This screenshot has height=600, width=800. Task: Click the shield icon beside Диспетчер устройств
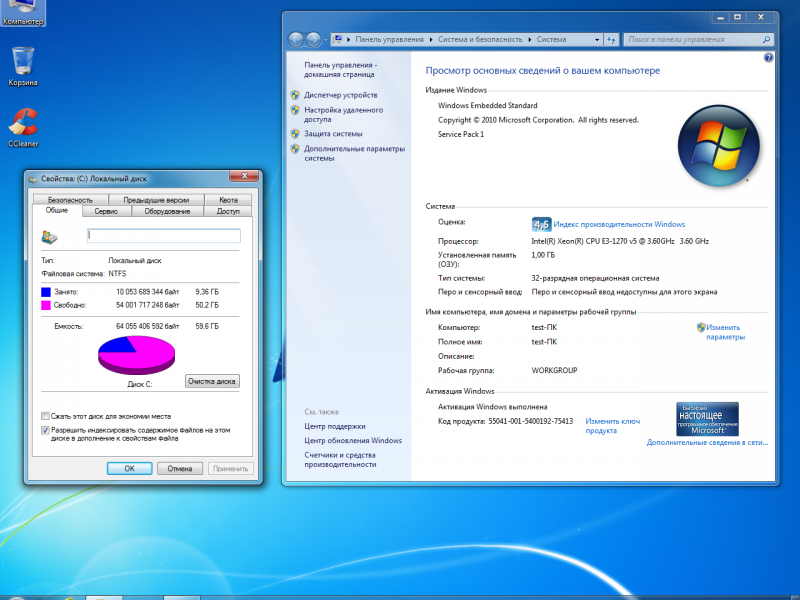[295, 95]
